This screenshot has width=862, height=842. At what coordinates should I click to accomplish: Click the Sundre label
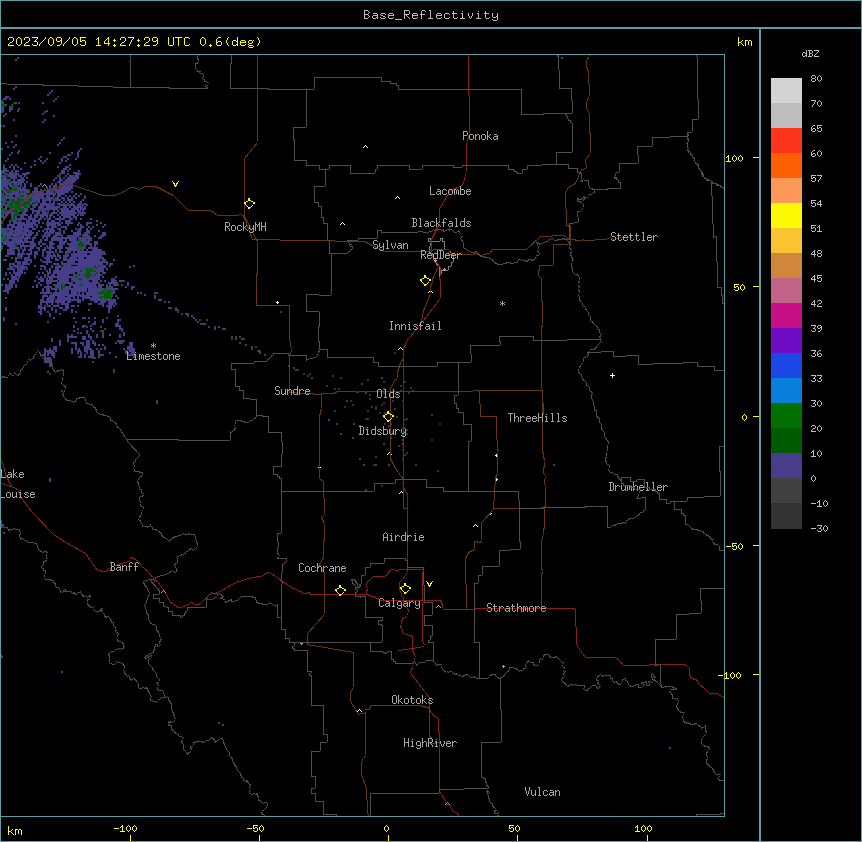(292, 391)
